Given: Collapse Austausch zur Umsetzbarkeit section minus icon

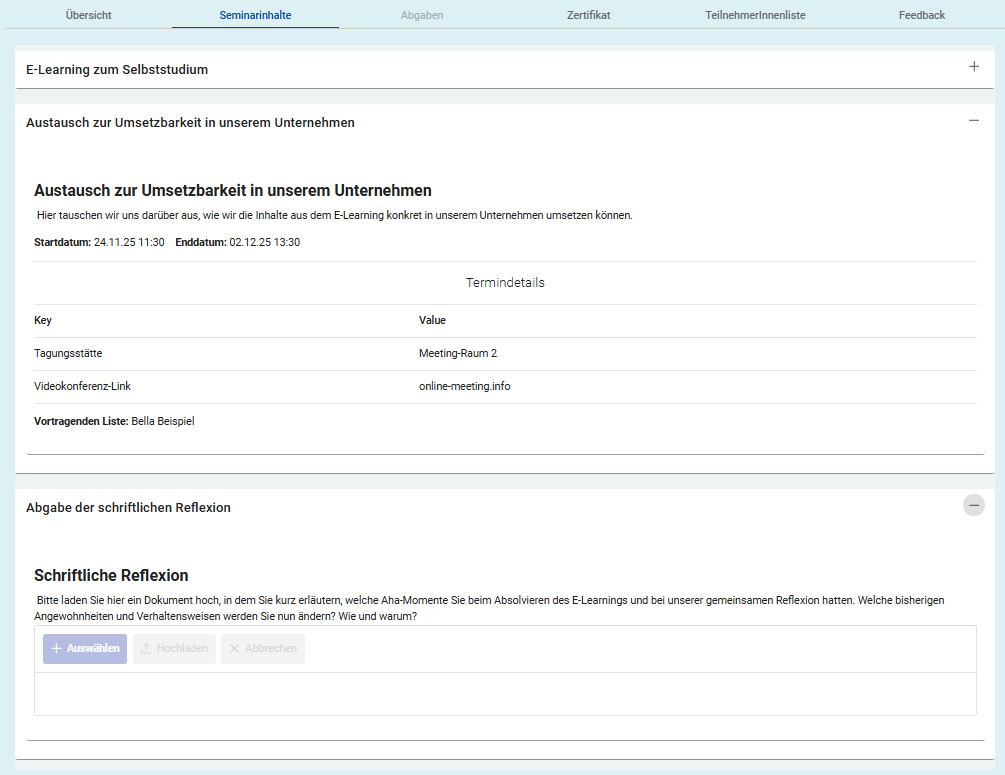Looking at the screenshot, I should pyautogui.click(x=974, y=120).
